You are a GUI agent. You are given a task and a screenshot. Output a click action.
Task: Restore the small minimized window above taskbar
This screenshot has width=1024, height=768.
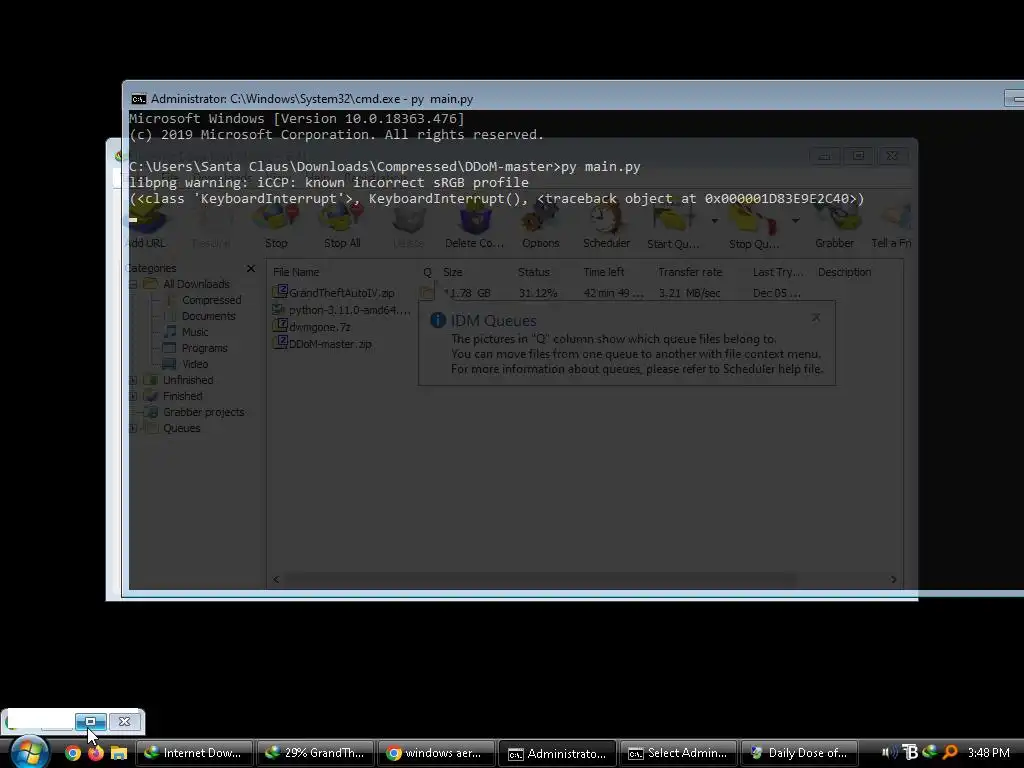click(x=91, y=722)
